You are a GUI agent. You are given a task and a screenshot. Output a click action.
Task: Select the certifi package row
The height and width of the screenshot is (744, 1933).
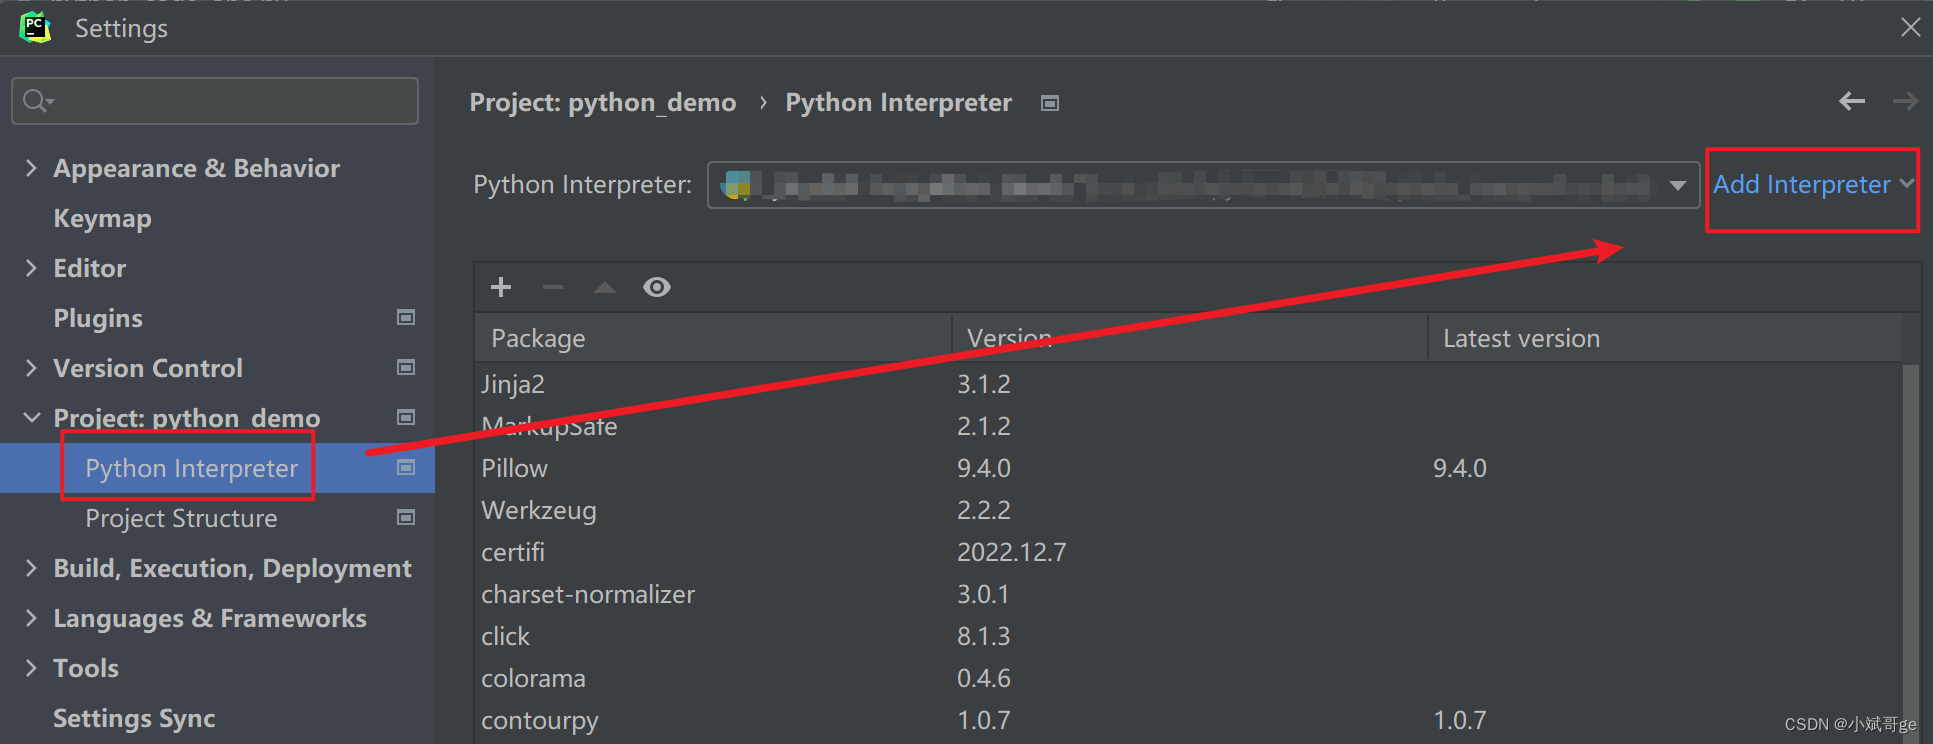coord(1188,552)
